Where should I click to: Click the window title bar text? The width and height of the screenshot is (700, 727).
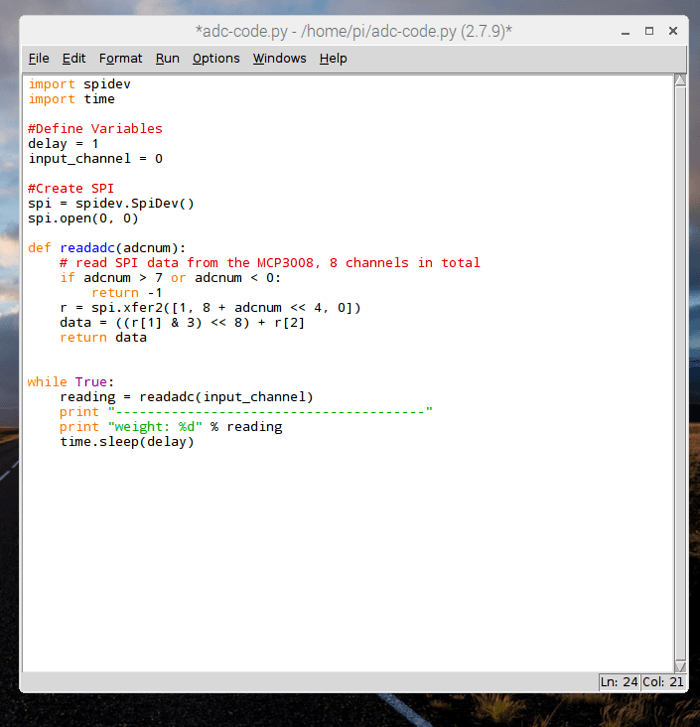pyautogui.click(x=354, y=31)
